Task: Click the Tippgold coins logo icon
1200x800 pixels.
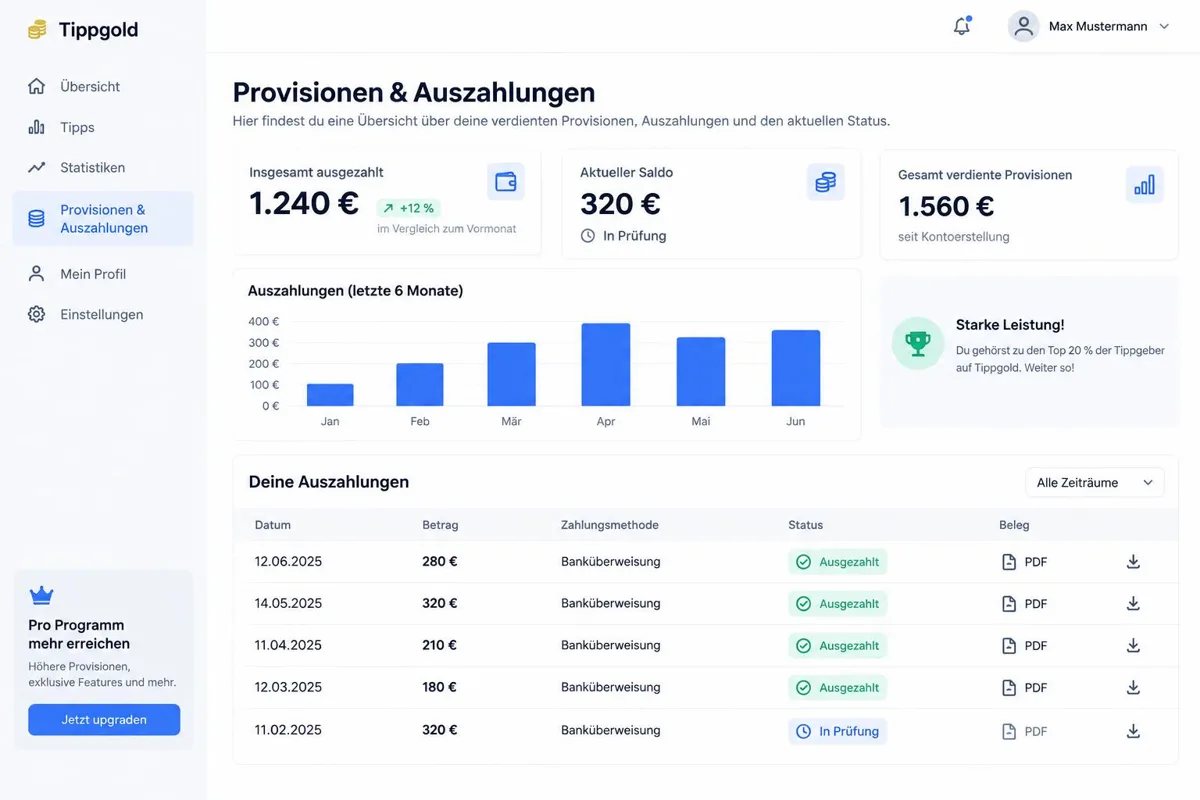Action: tap(37, 30)
